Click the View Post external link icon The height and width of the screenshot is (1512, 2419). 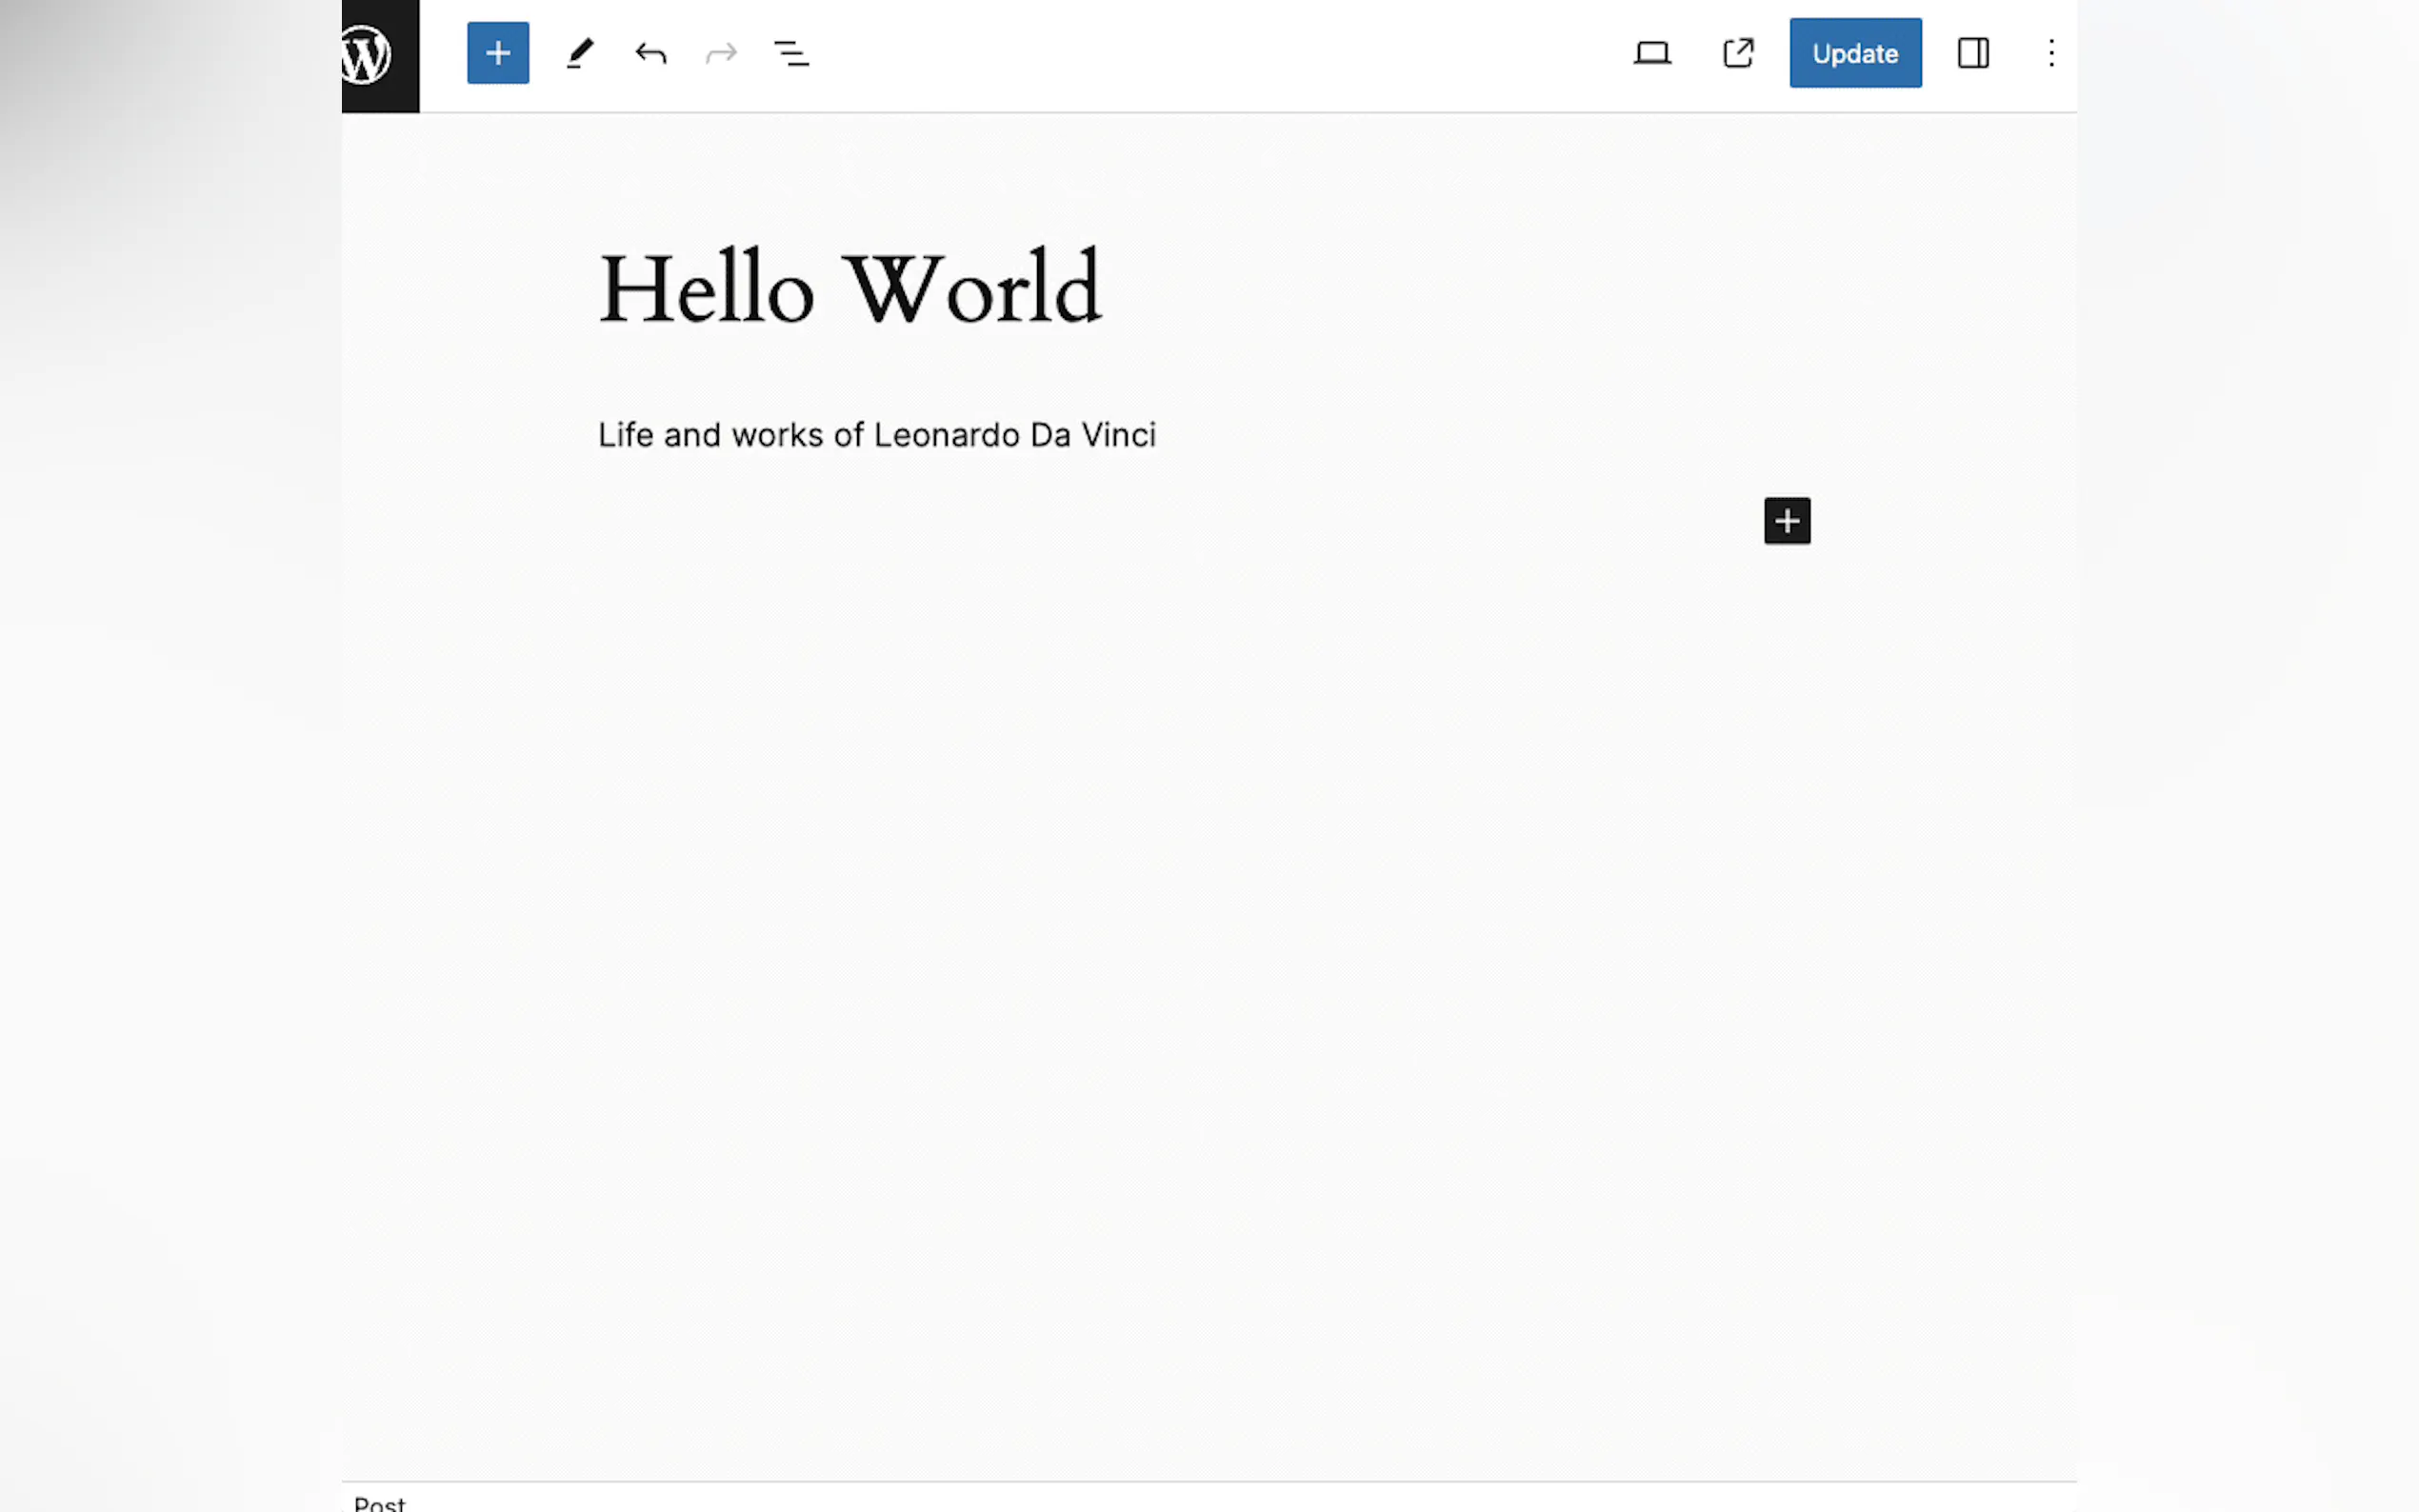pos(1737,52)
